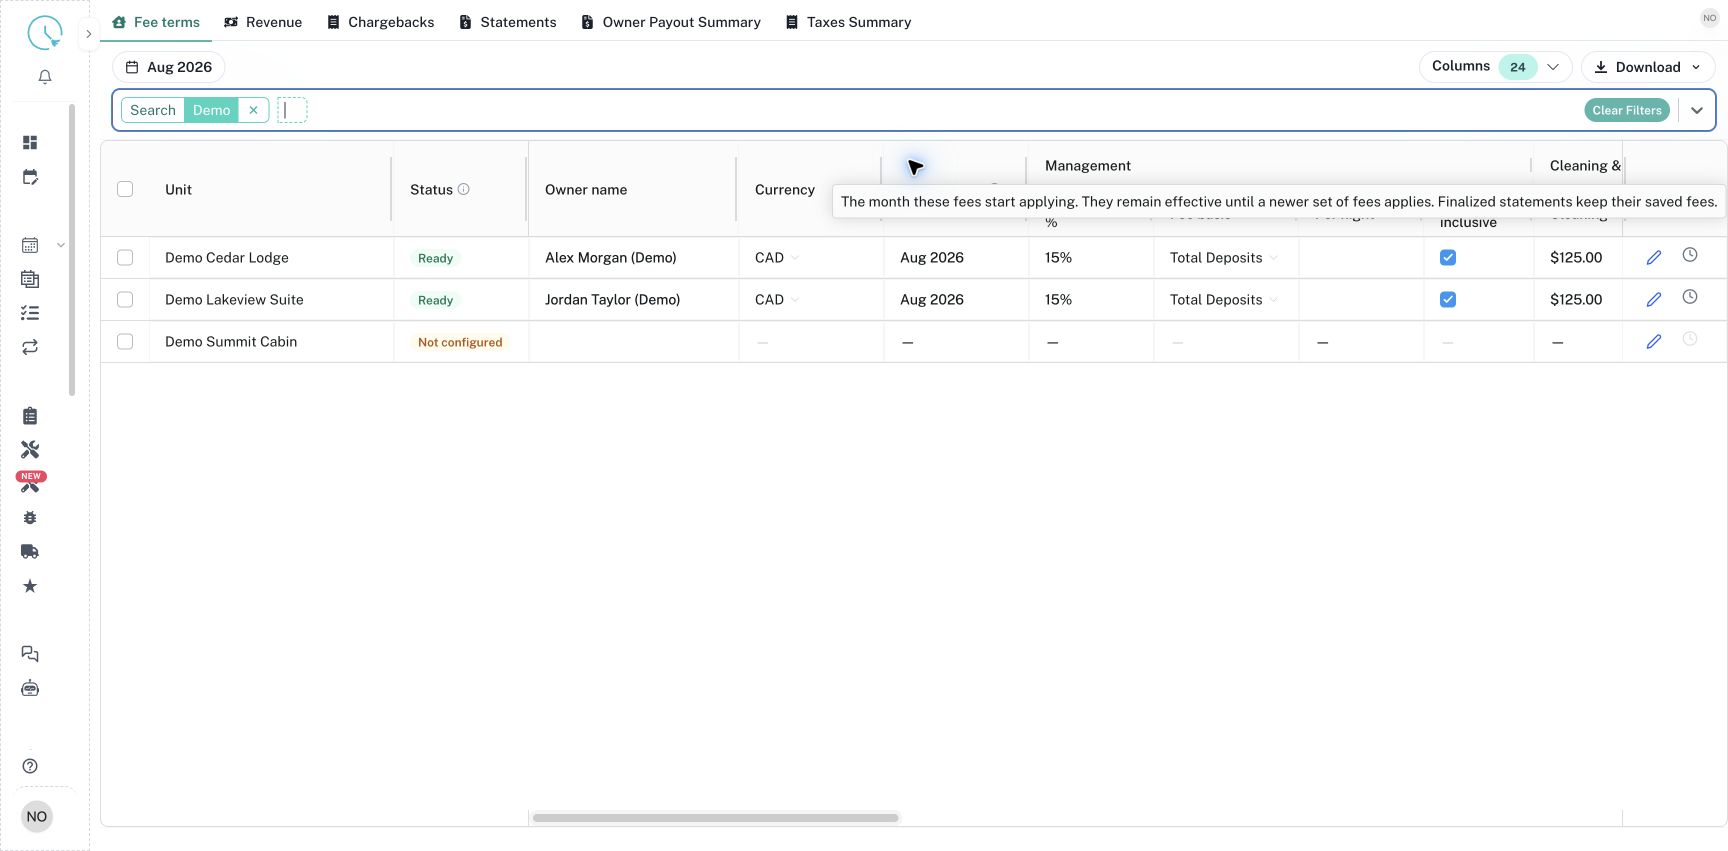The height and width of the screenshot is (851, 1728).
Task: Open the Aug 2026 month picker
Action: coord(169,67)
